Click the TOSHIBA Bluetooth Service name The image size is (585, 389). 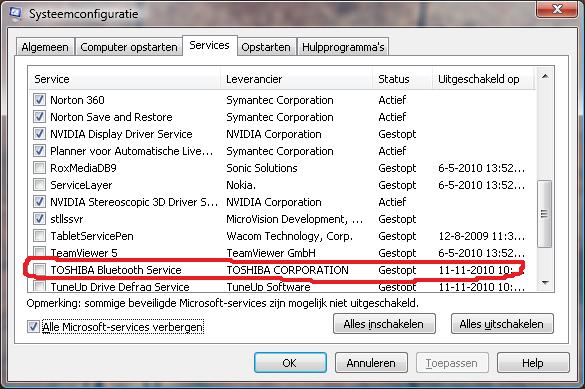pyautogui.click(x=116, y=270)
